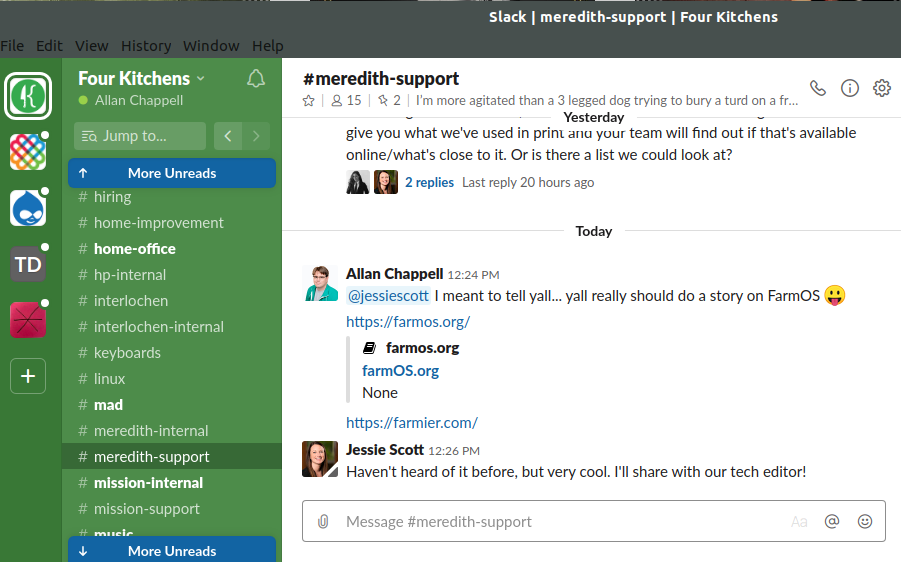This screenshot has width=901, height=562.
Task: Switch to the TD workspace
Action: (28, 264)
